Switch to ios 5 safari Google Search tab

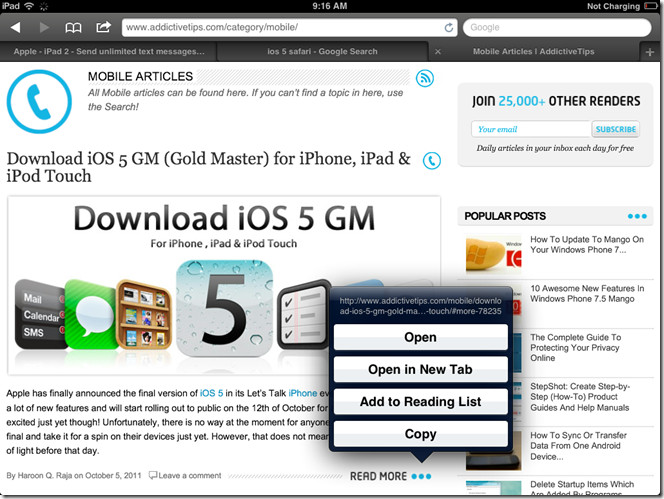(x=322, y=52)
